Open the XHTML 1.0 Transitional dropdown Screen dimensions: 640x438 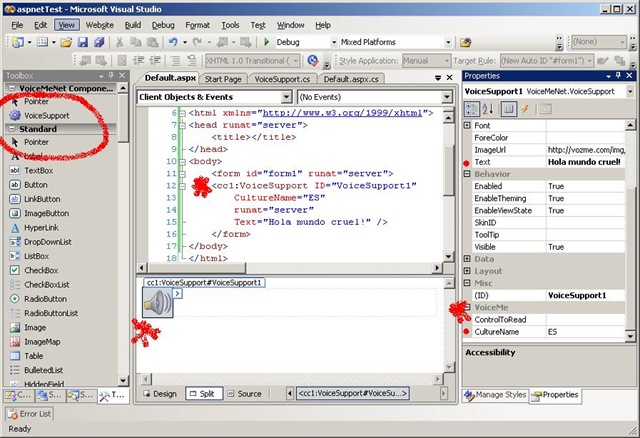(296, 61)
